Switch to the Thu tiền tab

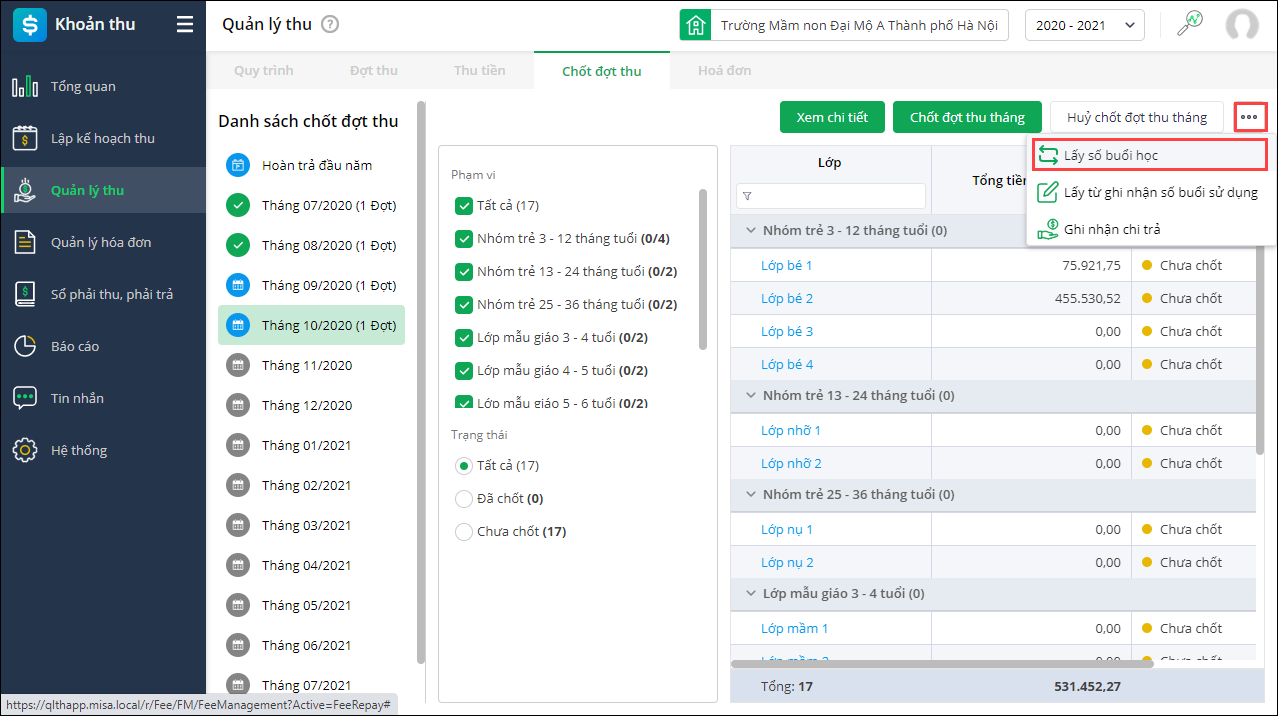[x=479, y=71]
